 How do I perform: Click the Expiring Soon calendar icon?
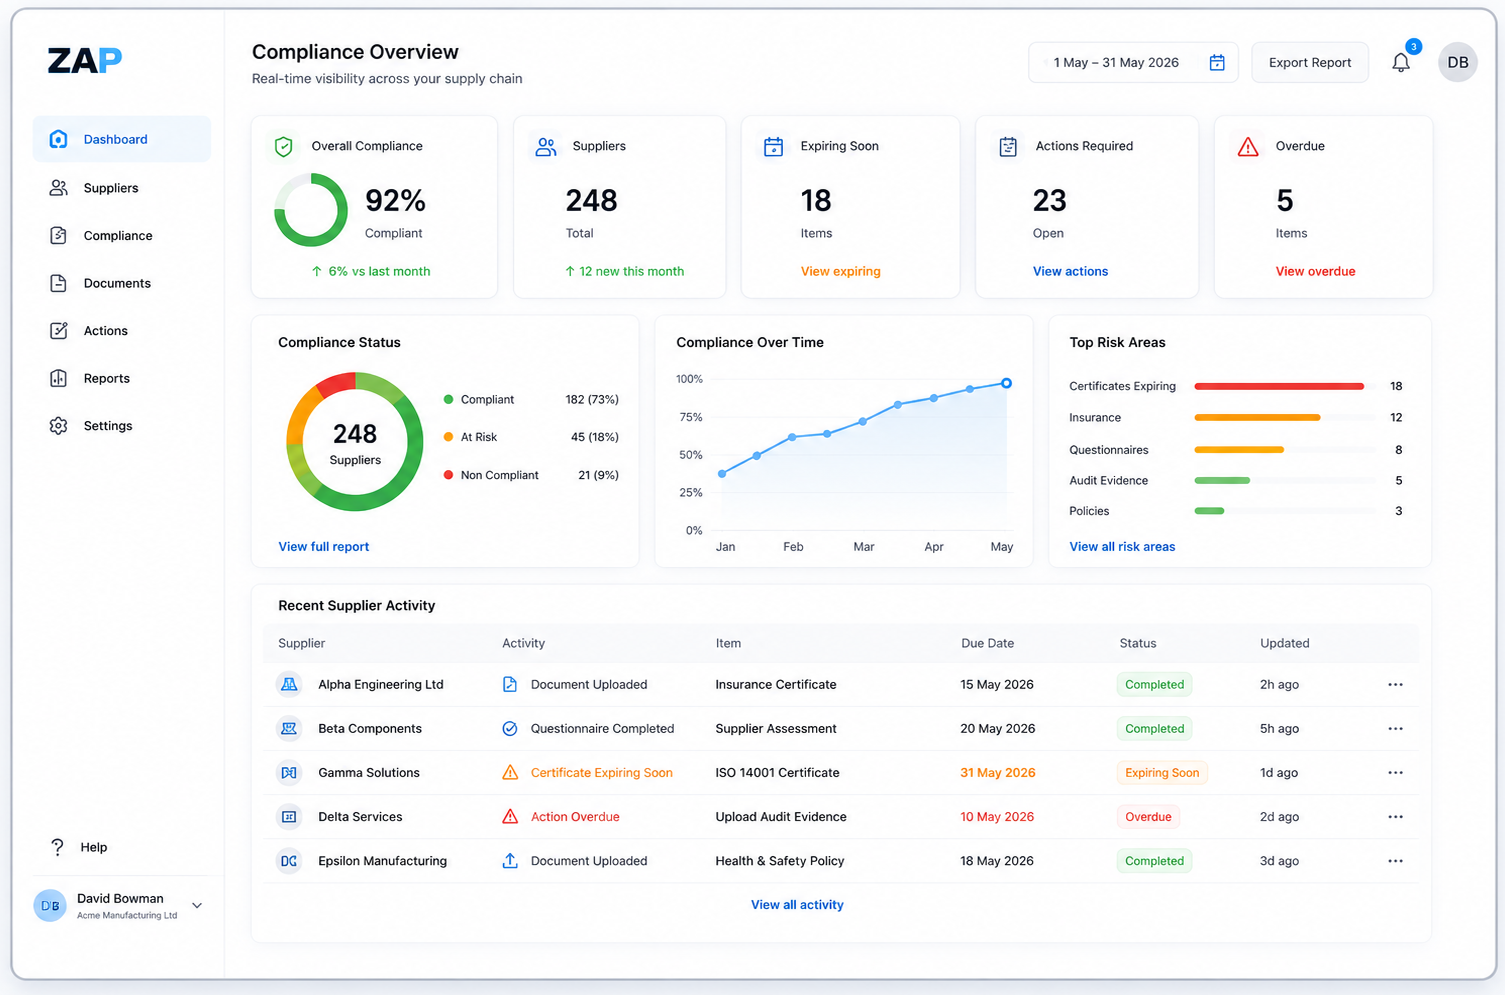point(773,147)
